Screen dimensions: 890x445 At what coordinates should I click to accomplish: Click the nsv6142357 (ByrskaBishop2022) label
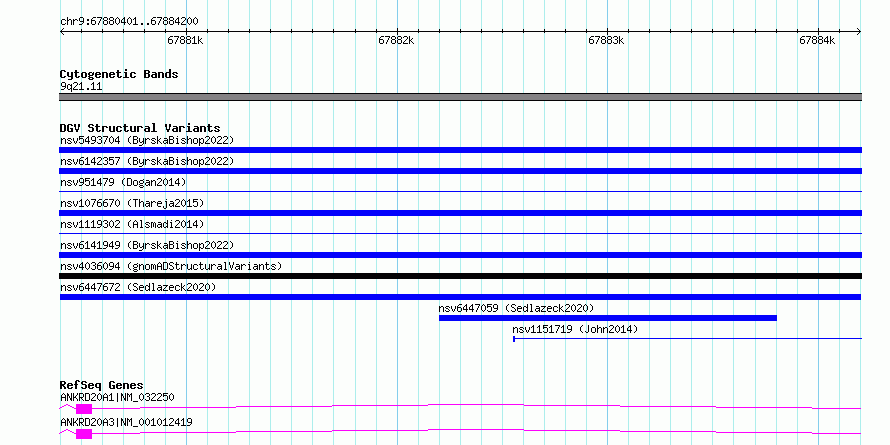click(x=147, y=161)
